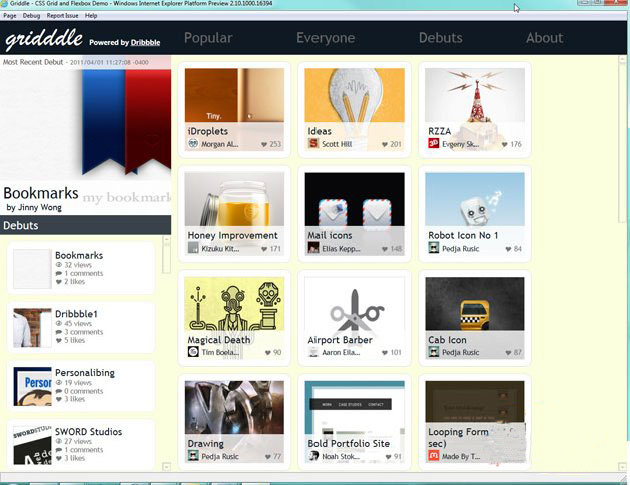Click the Debuts list scroll down arrow
The width and height of the screenshot is (630, 485).
(x=166, y=466)
